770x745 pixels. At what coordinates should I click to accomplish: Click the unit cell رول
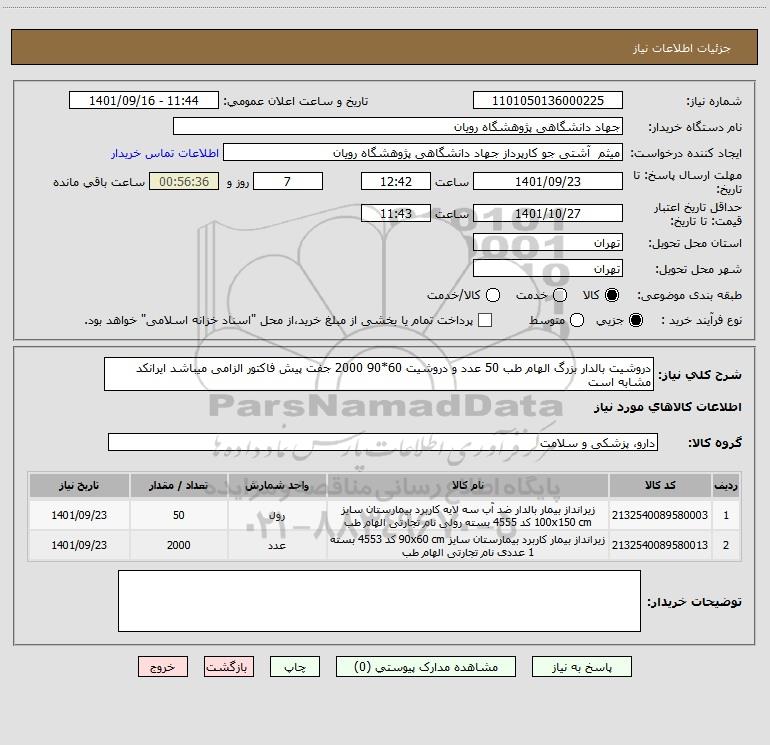(x=277, y=516)
